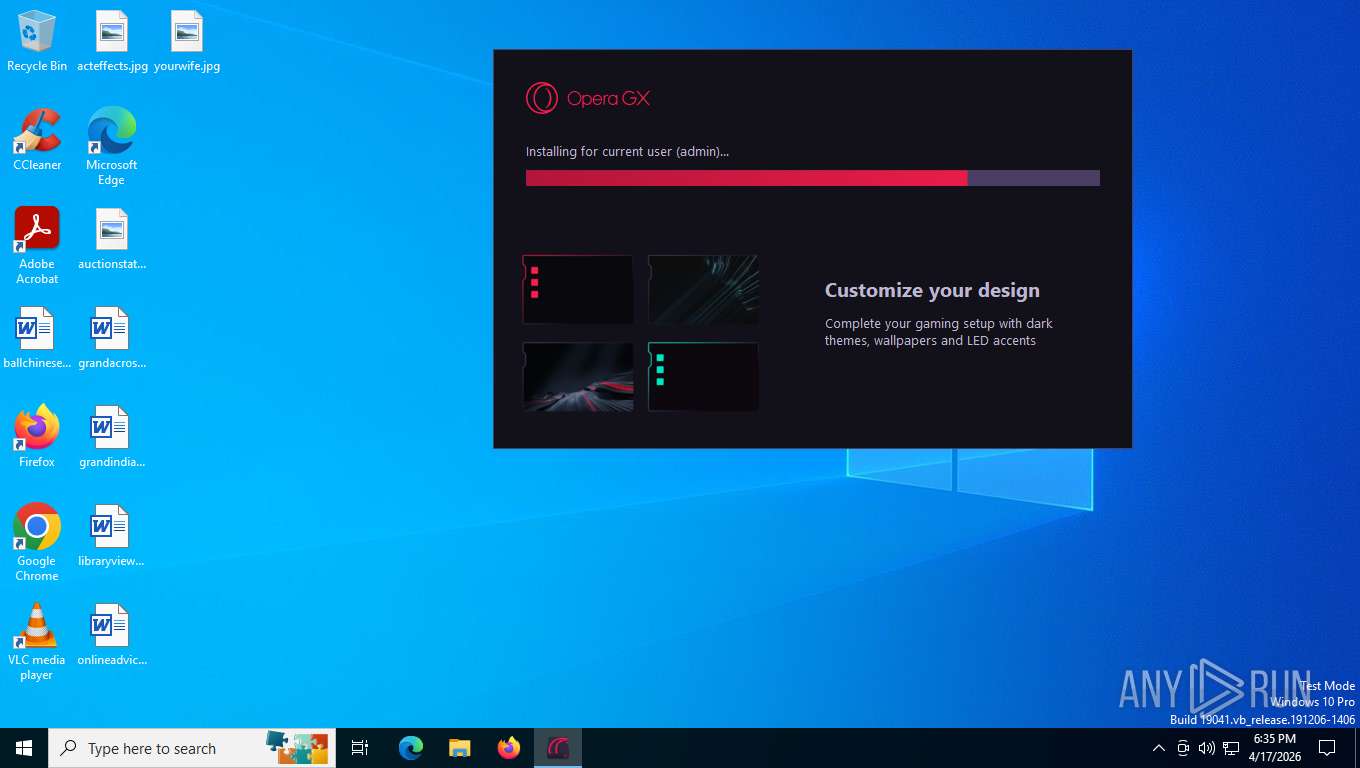This screenshot has width=1360, height=768.
Task: Select the red road wallpaper thumbnail
Action: pyautogui.click(x=578, y=377)
